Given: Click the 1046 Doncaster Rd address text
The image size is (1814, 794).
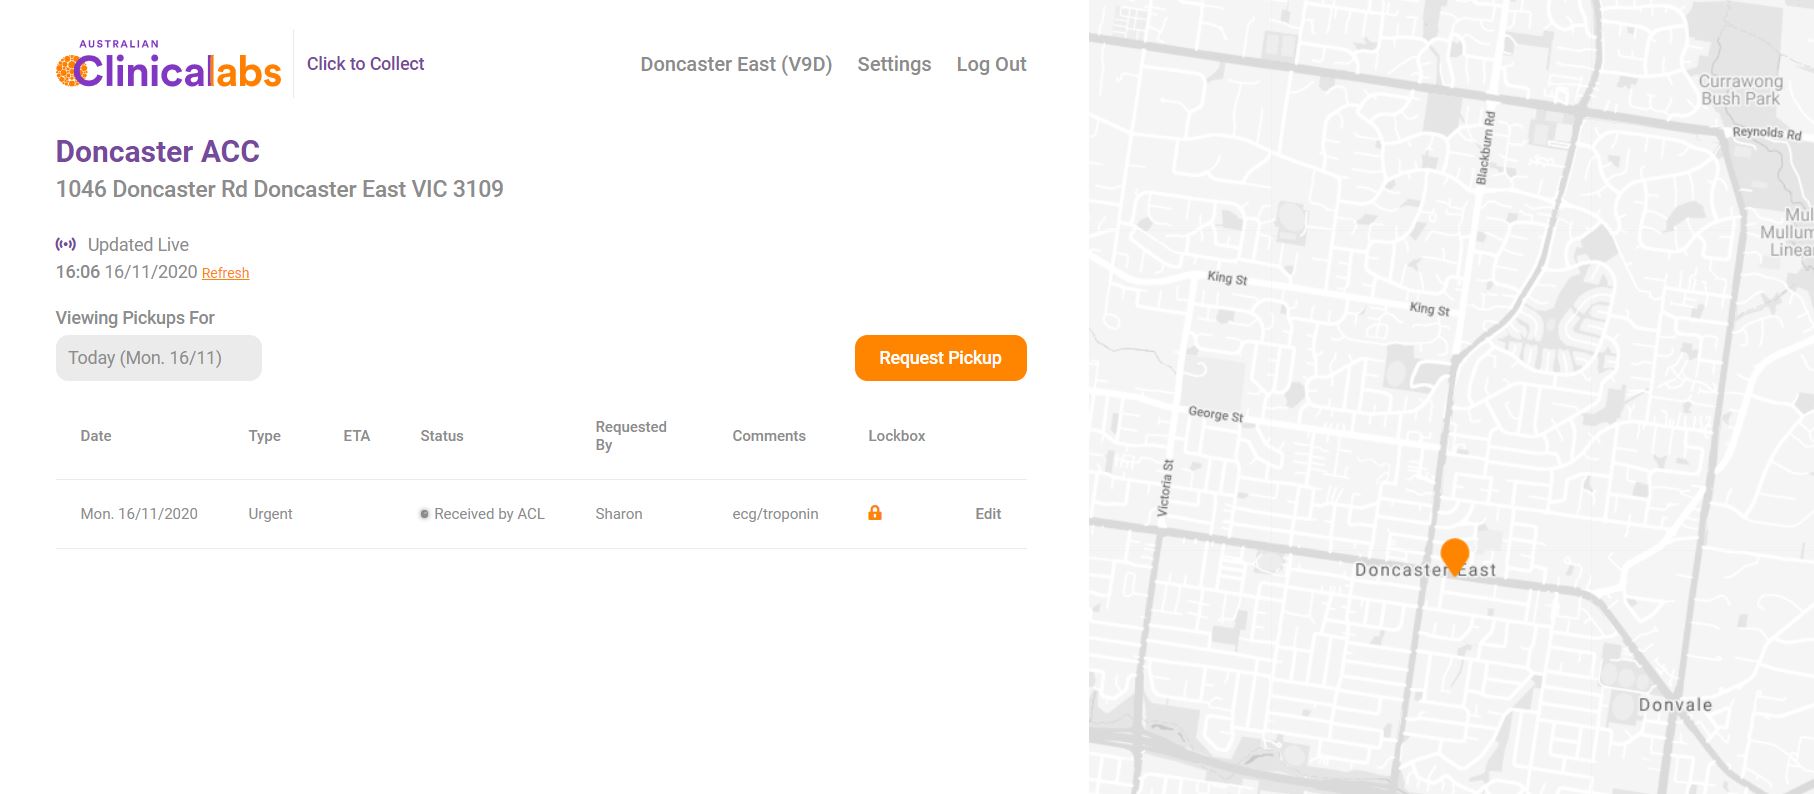Looking at the screenshot, I should click(280, 189).
